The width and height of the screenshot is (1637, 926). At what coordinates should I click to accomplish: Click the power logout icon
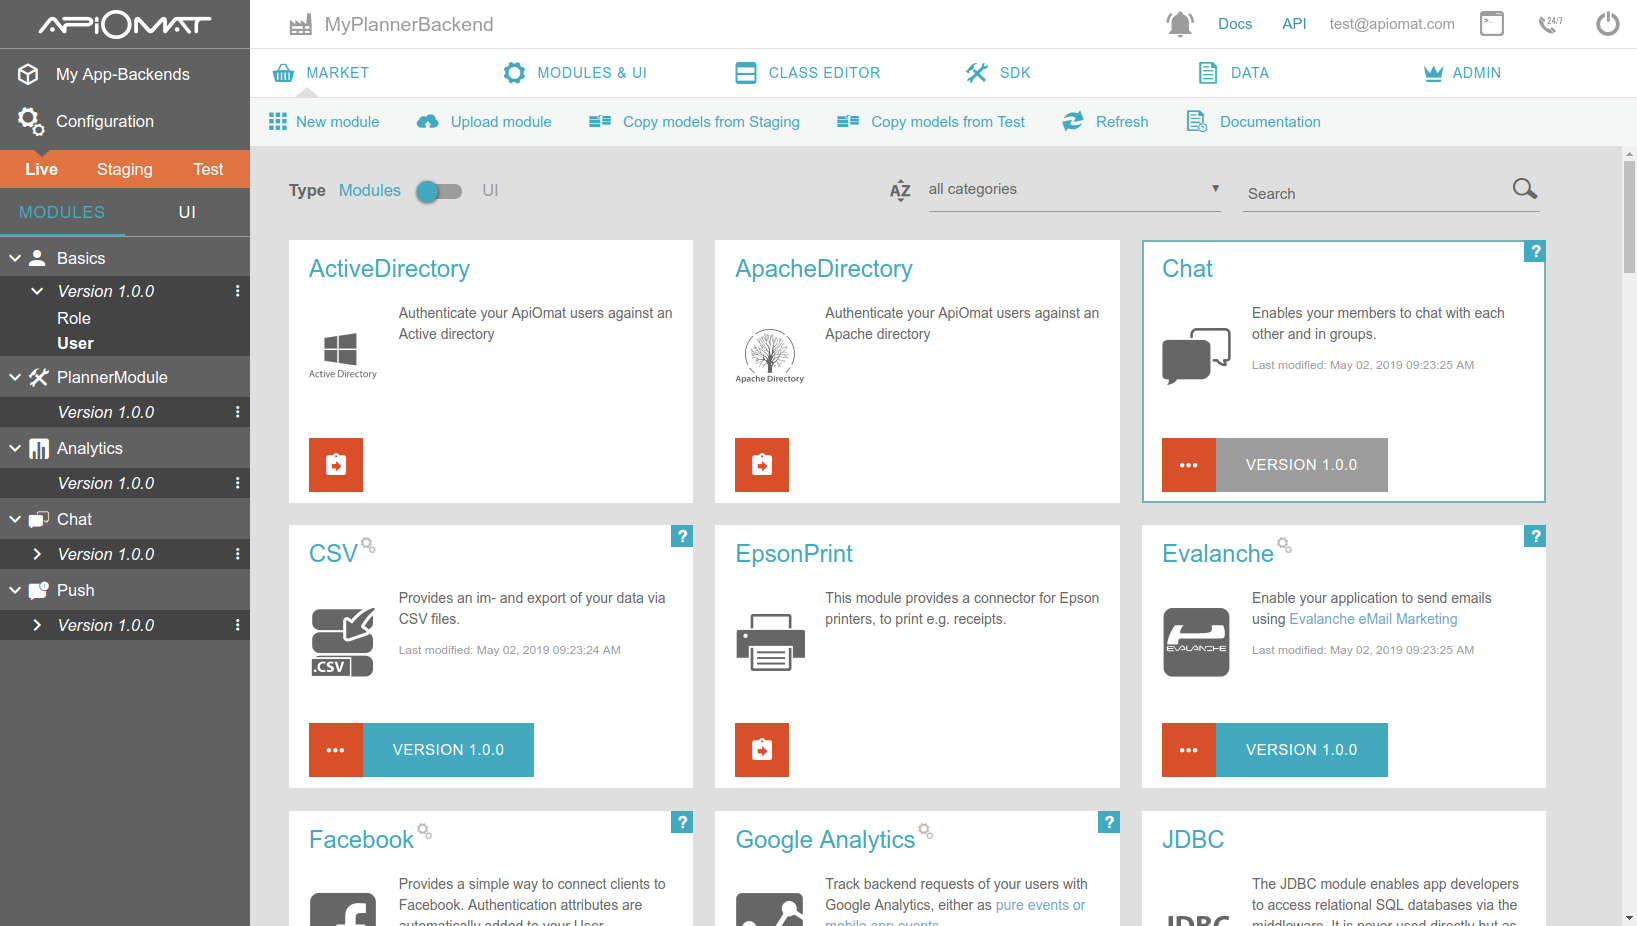click(x=1608, y=24)
